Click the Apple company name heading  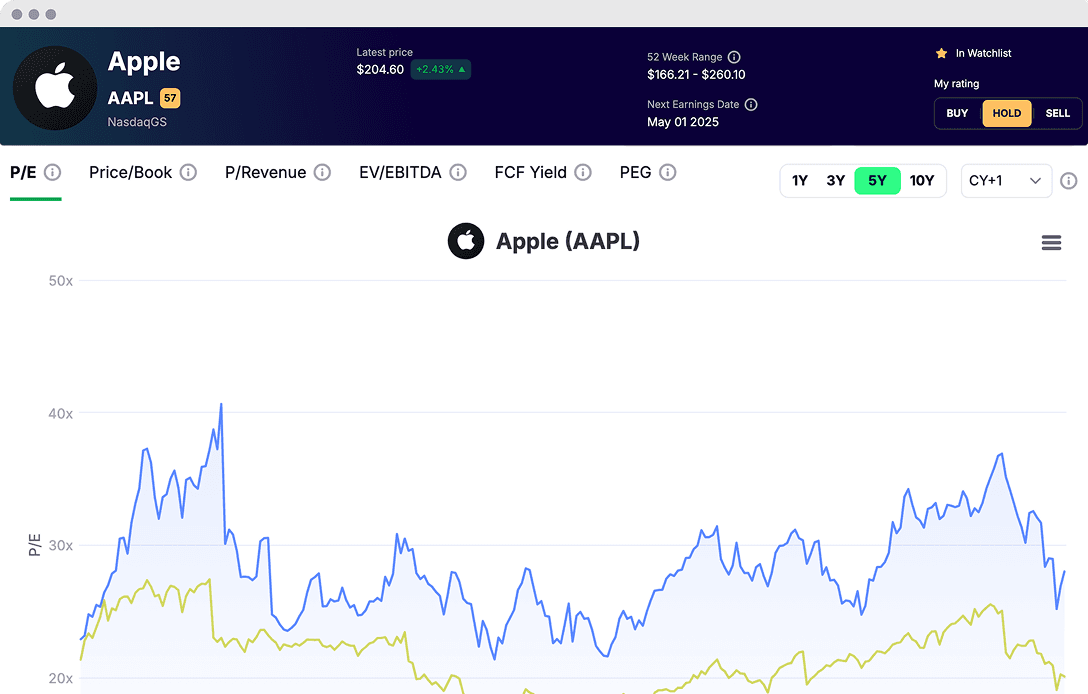[144, 62]
